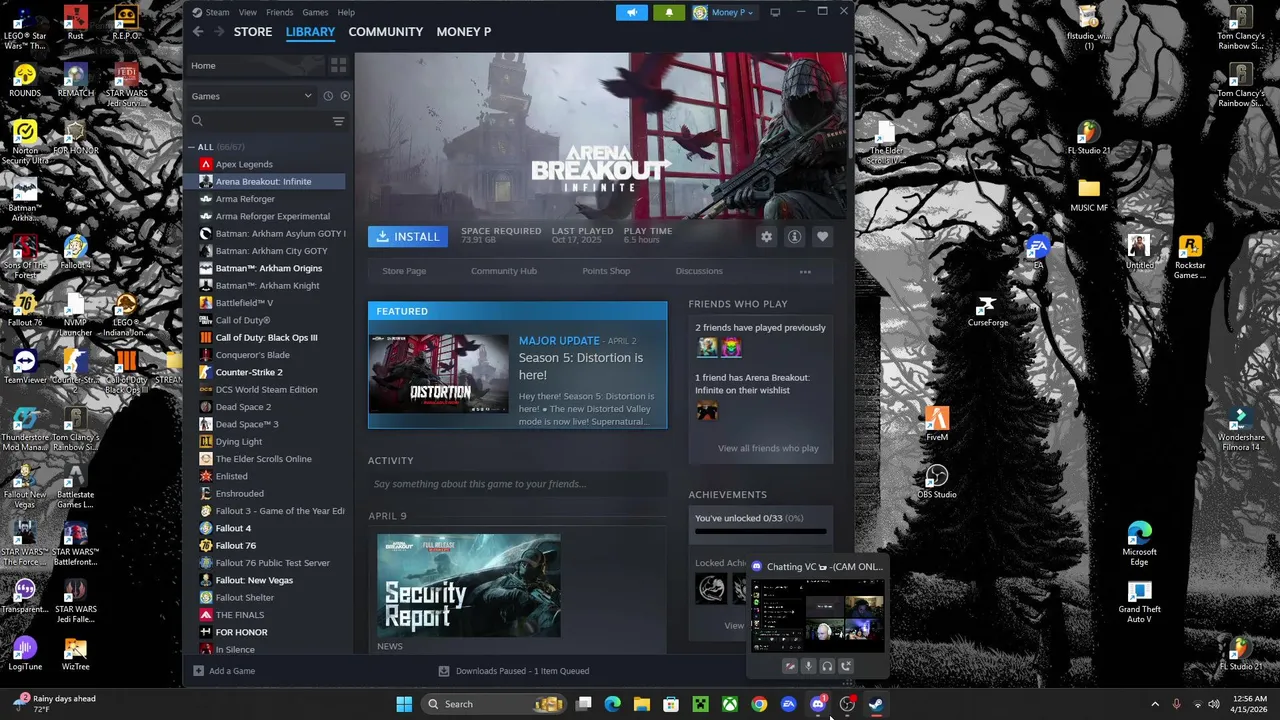Viewport: 1280px width, 720px height.
Task: Open the Store Page link
Action: 404,271
